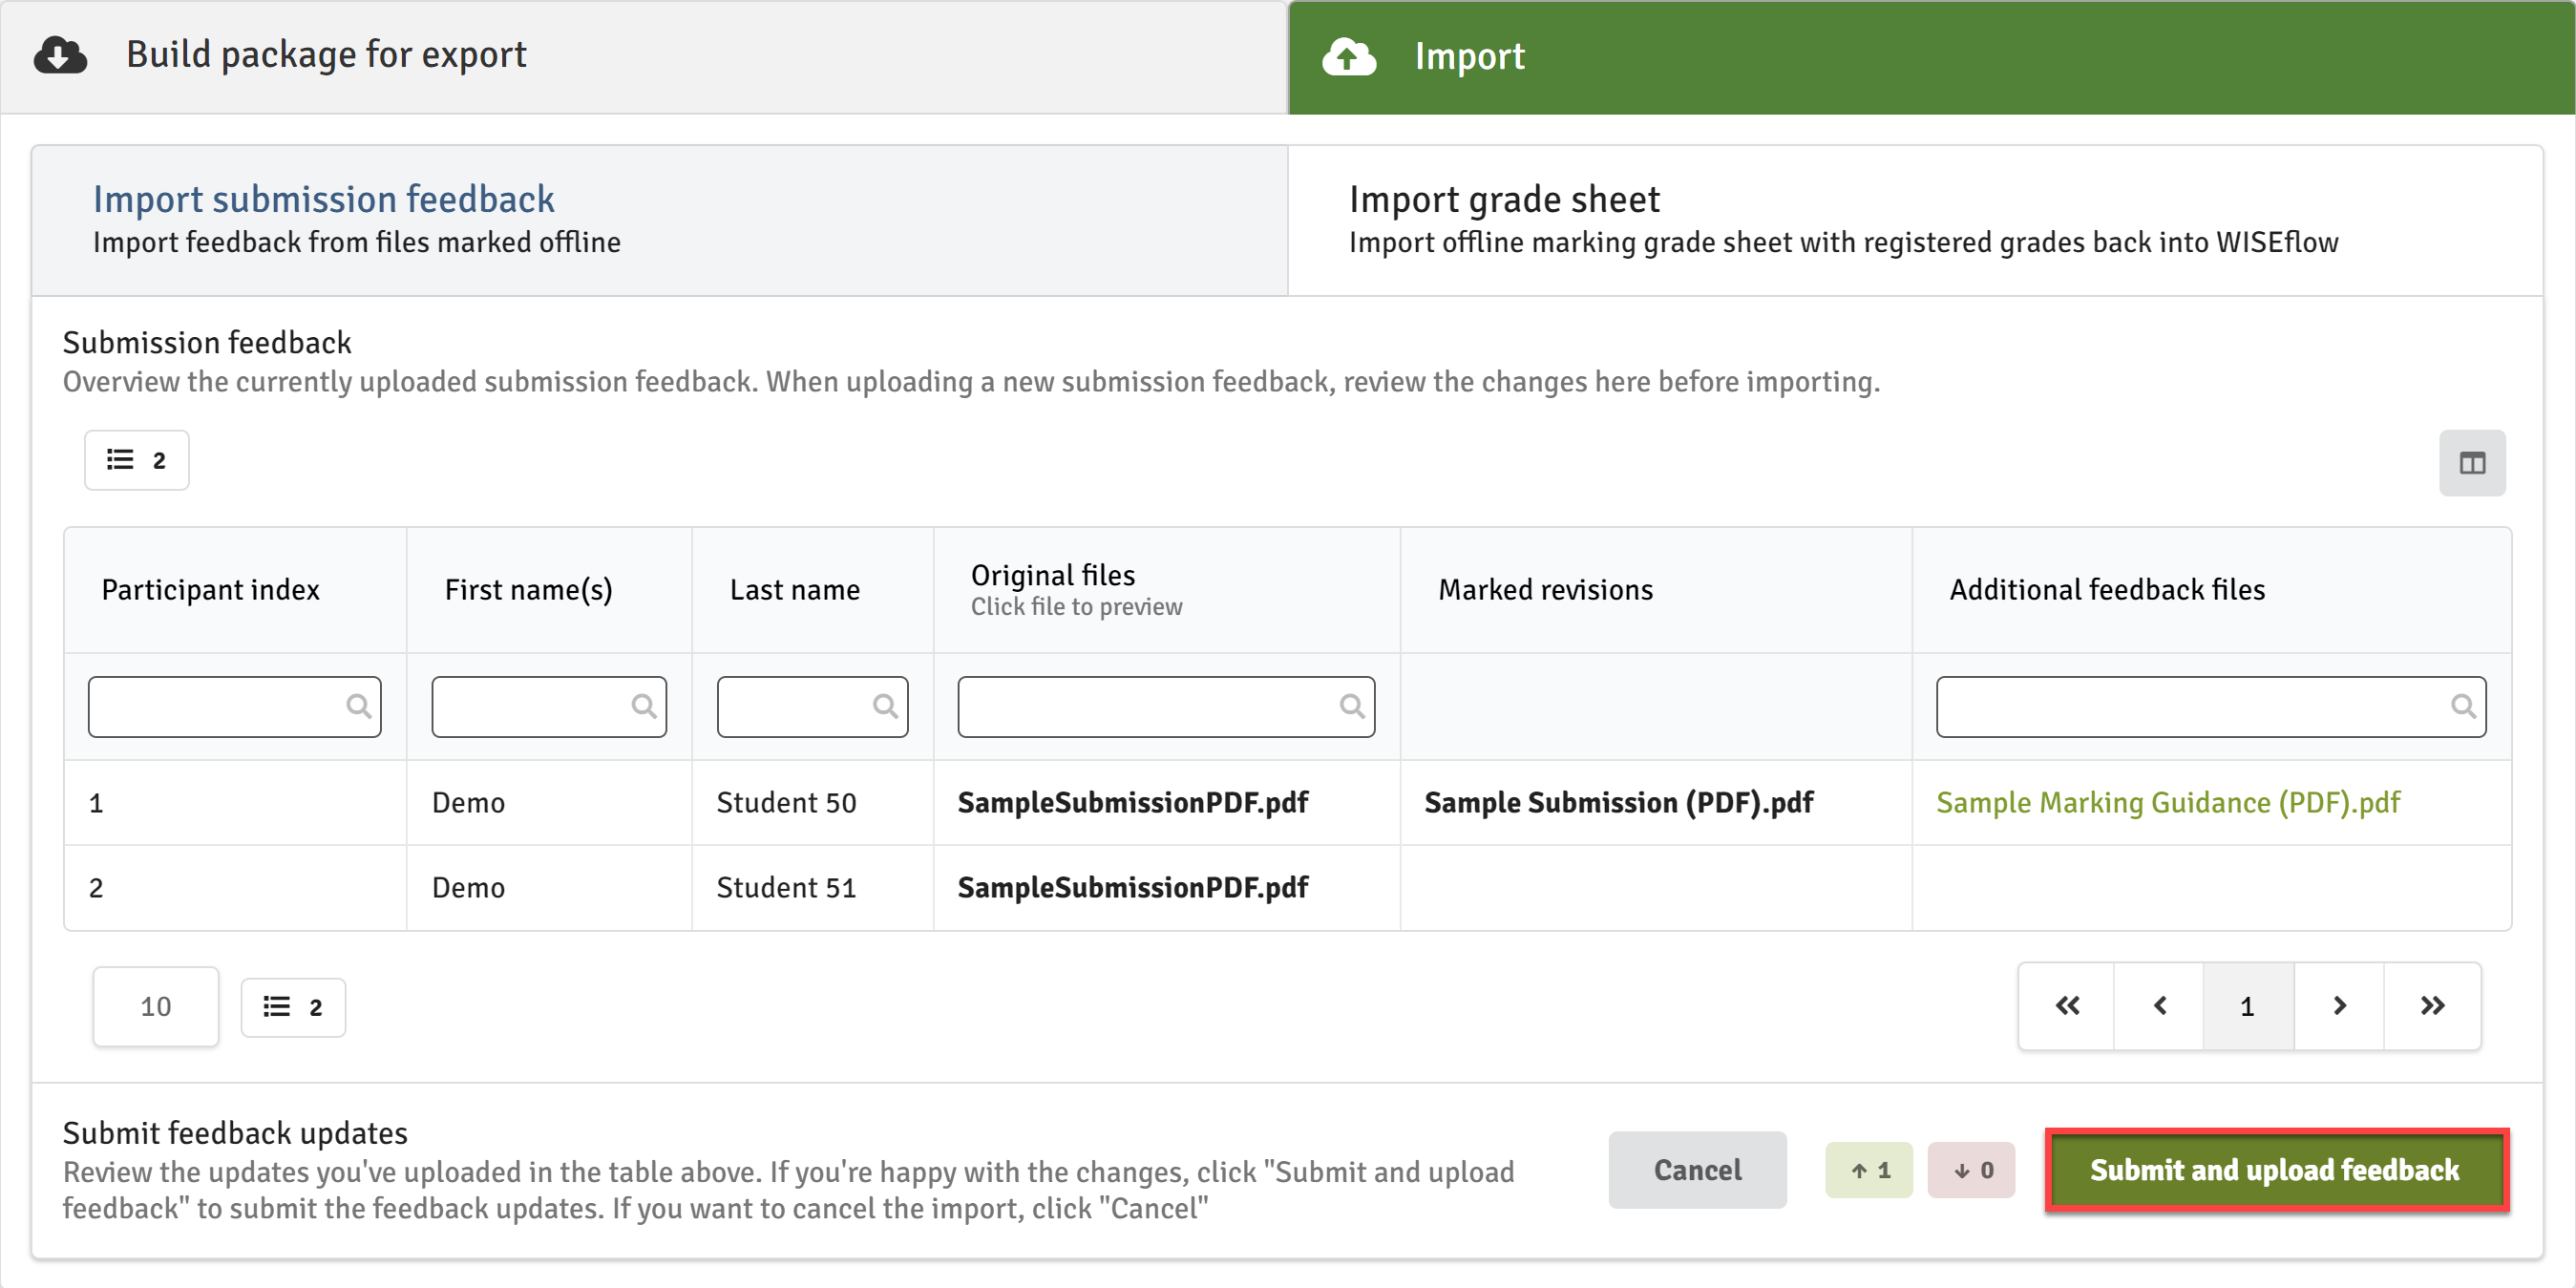
Task: Go to previous page arrow
Action: pyautogui.click(x=2159, y=1006)
